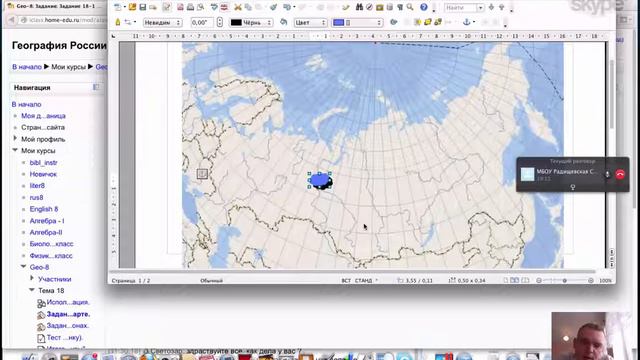Mute microphone in Skype call panel
Viewport: 640px width, 360px height.
[x=607, y=174]
